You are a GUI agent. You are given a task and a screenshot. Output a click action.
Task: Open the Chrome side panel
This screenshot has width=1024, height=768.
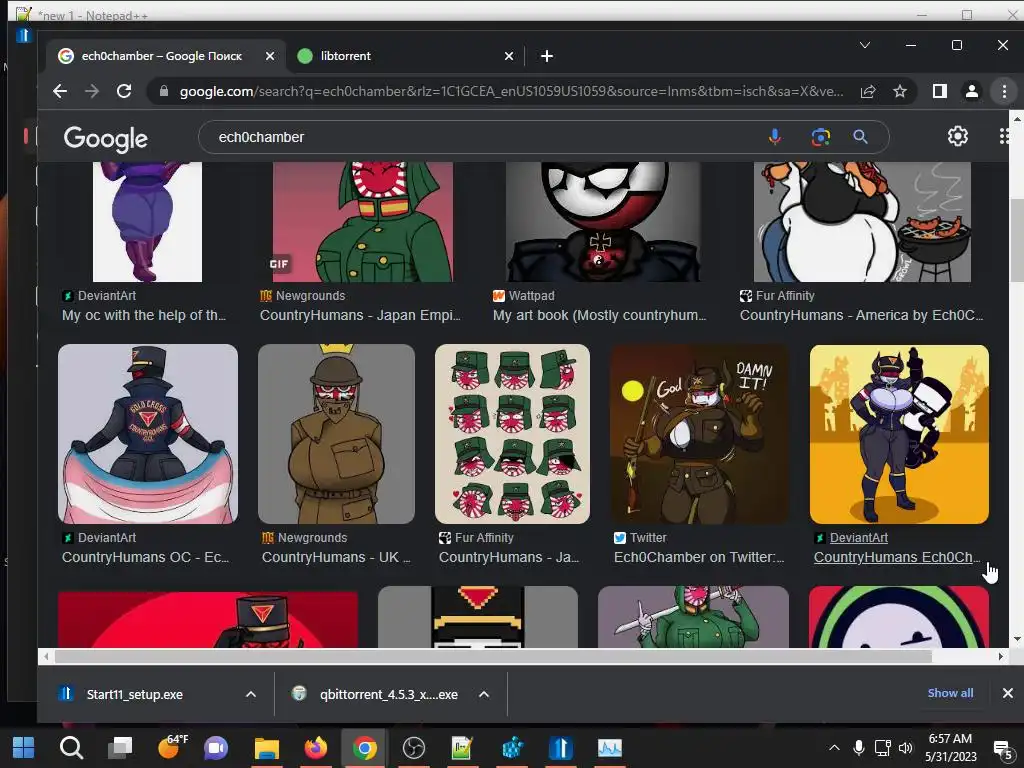coord(939,91)
